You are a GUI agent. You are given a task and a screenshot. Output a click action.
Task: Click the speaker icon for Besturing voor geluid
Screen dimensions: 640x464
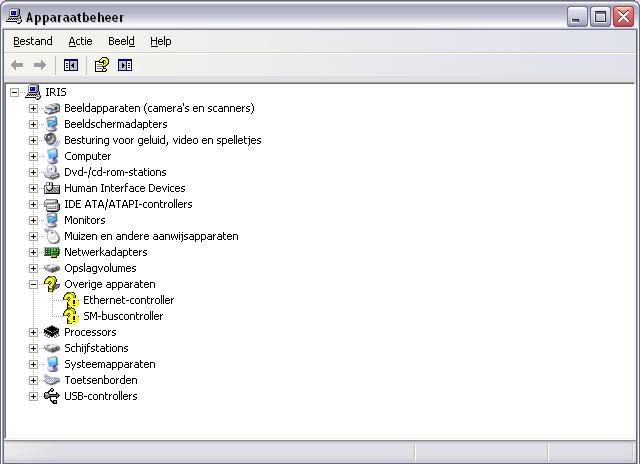[52, 140]
